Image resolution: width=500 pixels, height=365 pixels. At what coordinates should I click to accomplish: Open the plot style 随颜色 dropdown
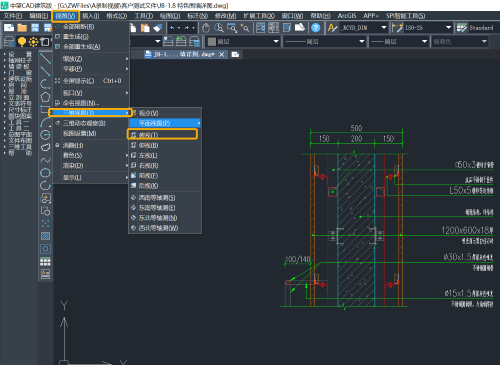pyautogui.click(x=484, y=42)
